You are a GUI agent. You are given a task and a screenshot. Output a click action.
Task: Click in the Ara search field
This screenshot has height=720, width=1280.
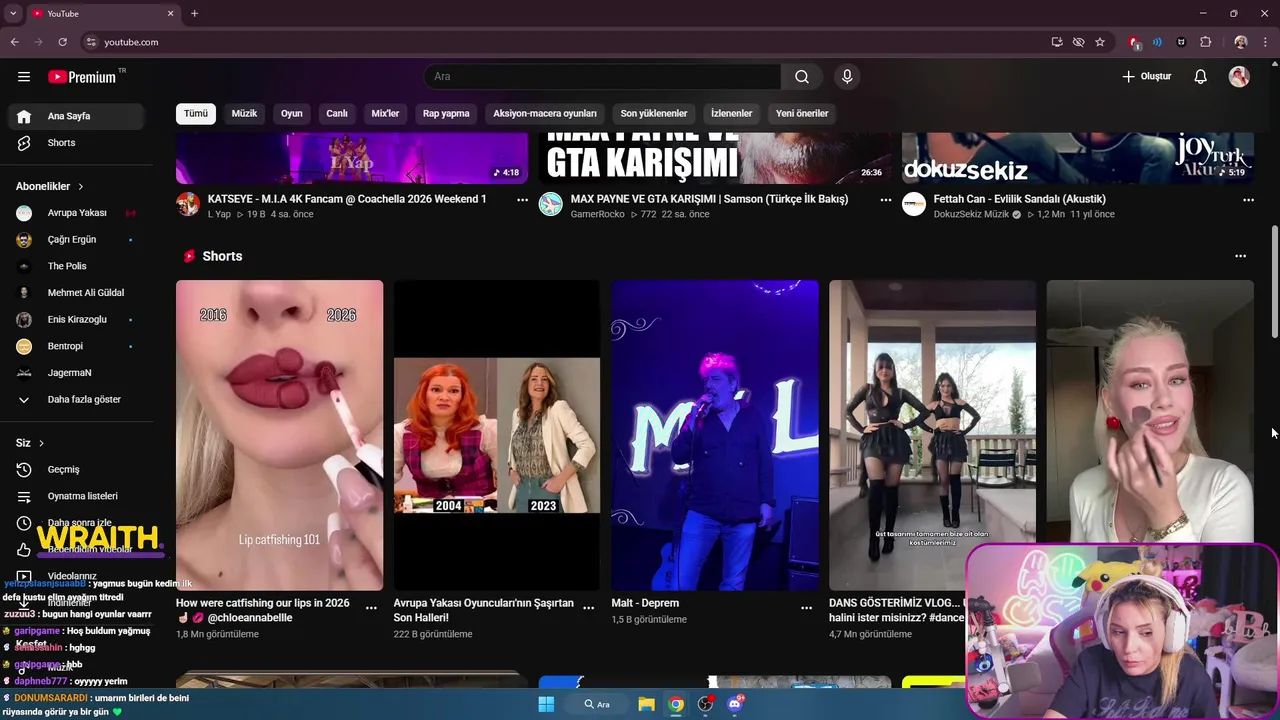coord(603,77)
